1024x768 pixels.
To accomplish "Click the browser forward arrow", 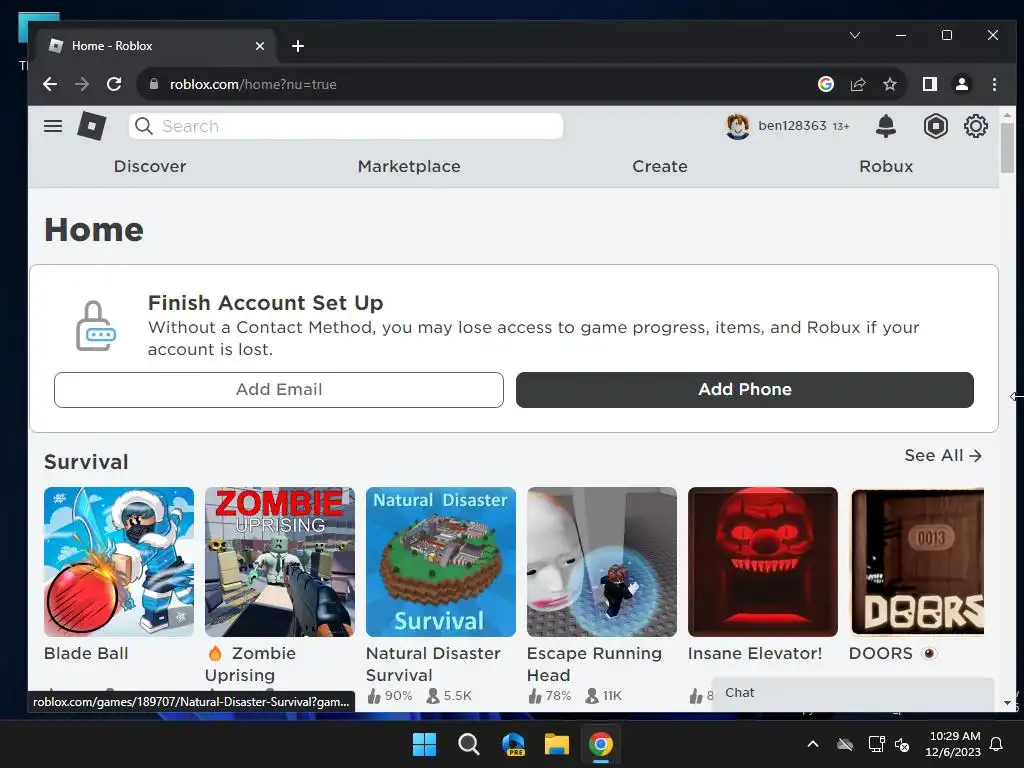I will point(82,84).
